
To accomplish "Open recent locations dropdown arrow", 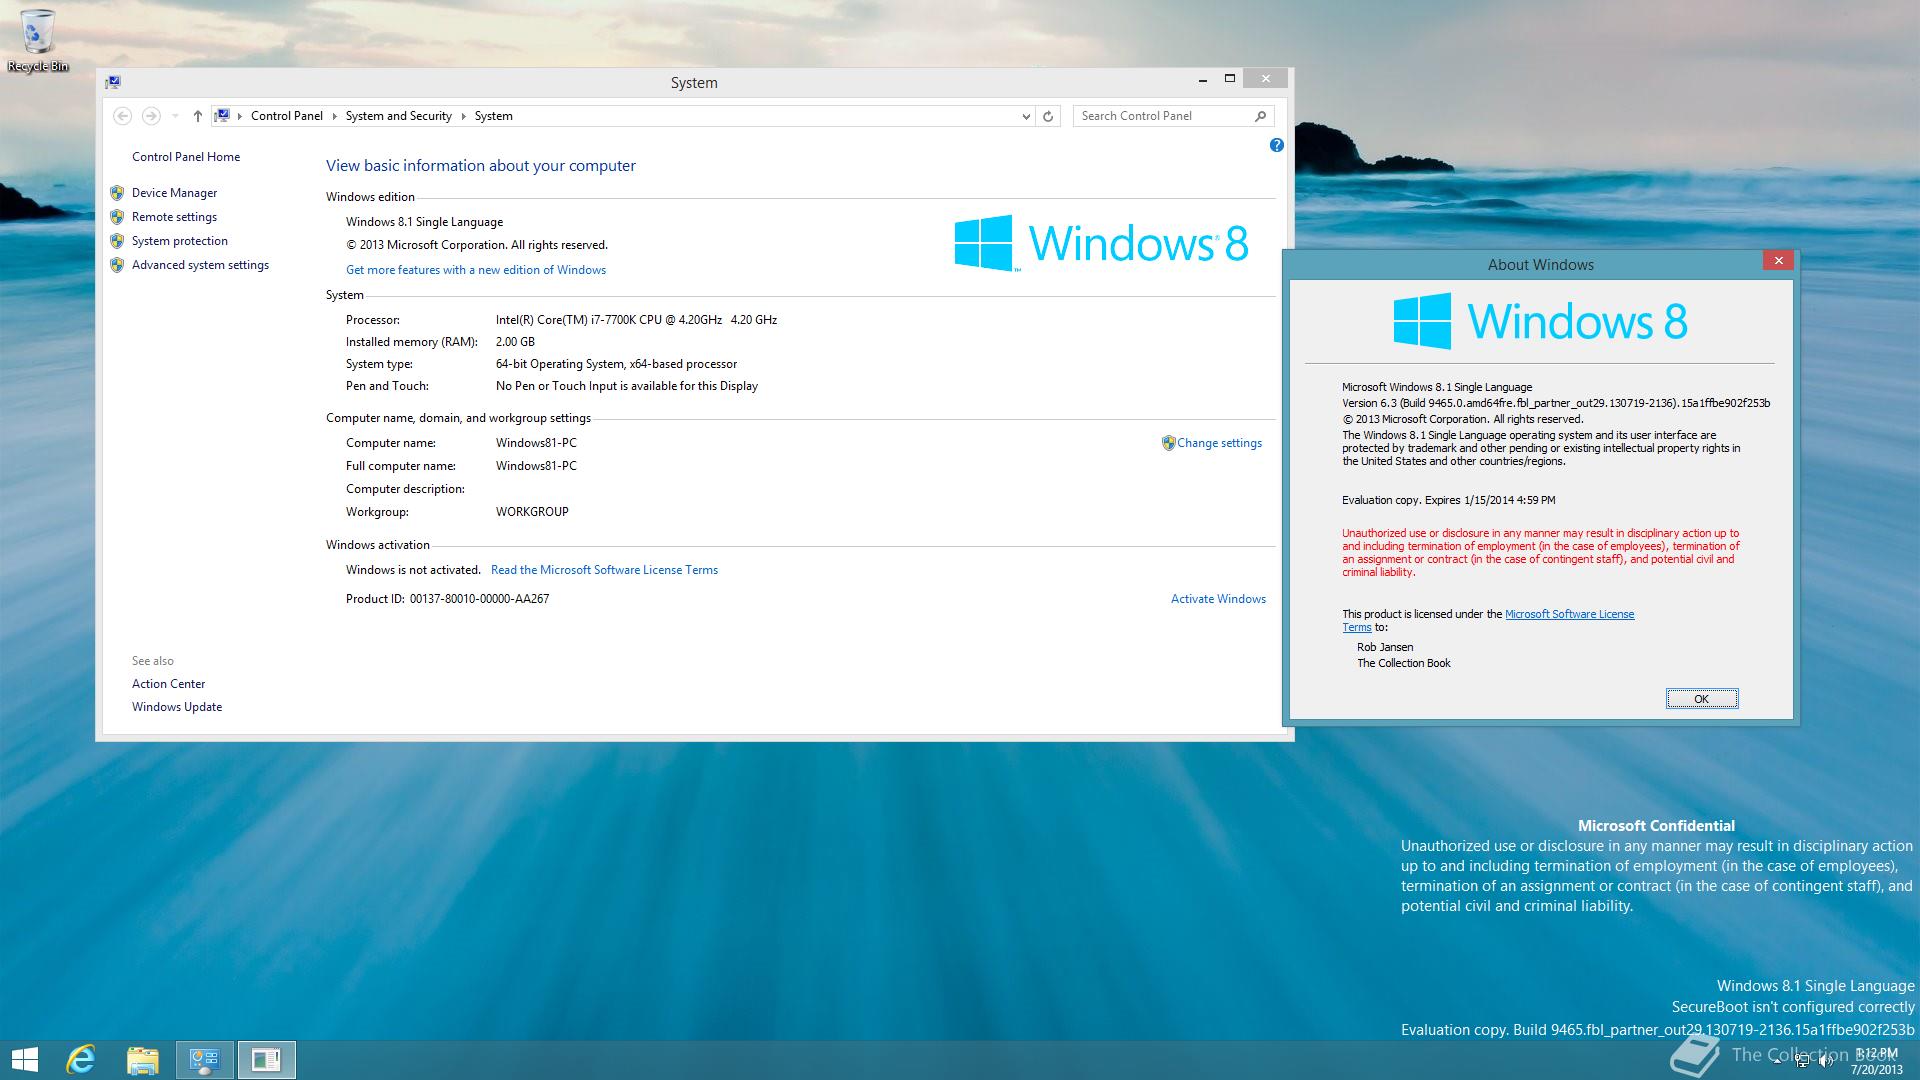I will coord(175,116).
